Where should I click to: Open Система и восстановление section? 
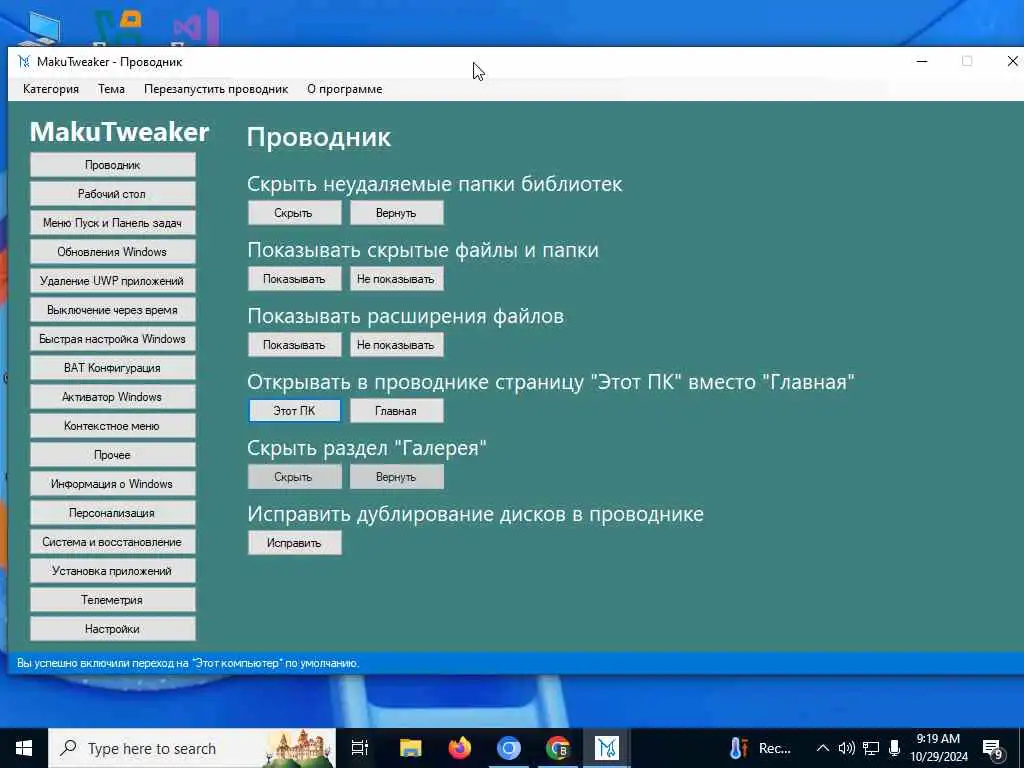coord(112,541)
